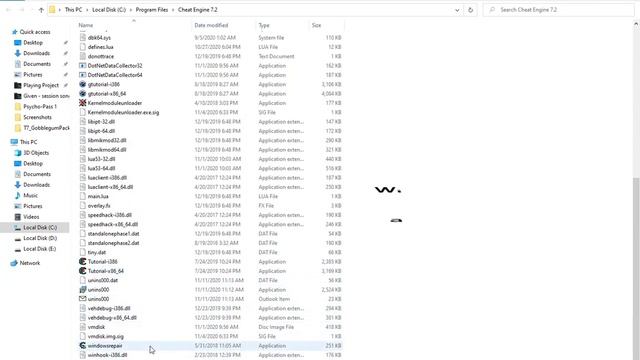
Task: Select the Kernelmoduleunloader.exe.sig file
Action: click(123, 112)
